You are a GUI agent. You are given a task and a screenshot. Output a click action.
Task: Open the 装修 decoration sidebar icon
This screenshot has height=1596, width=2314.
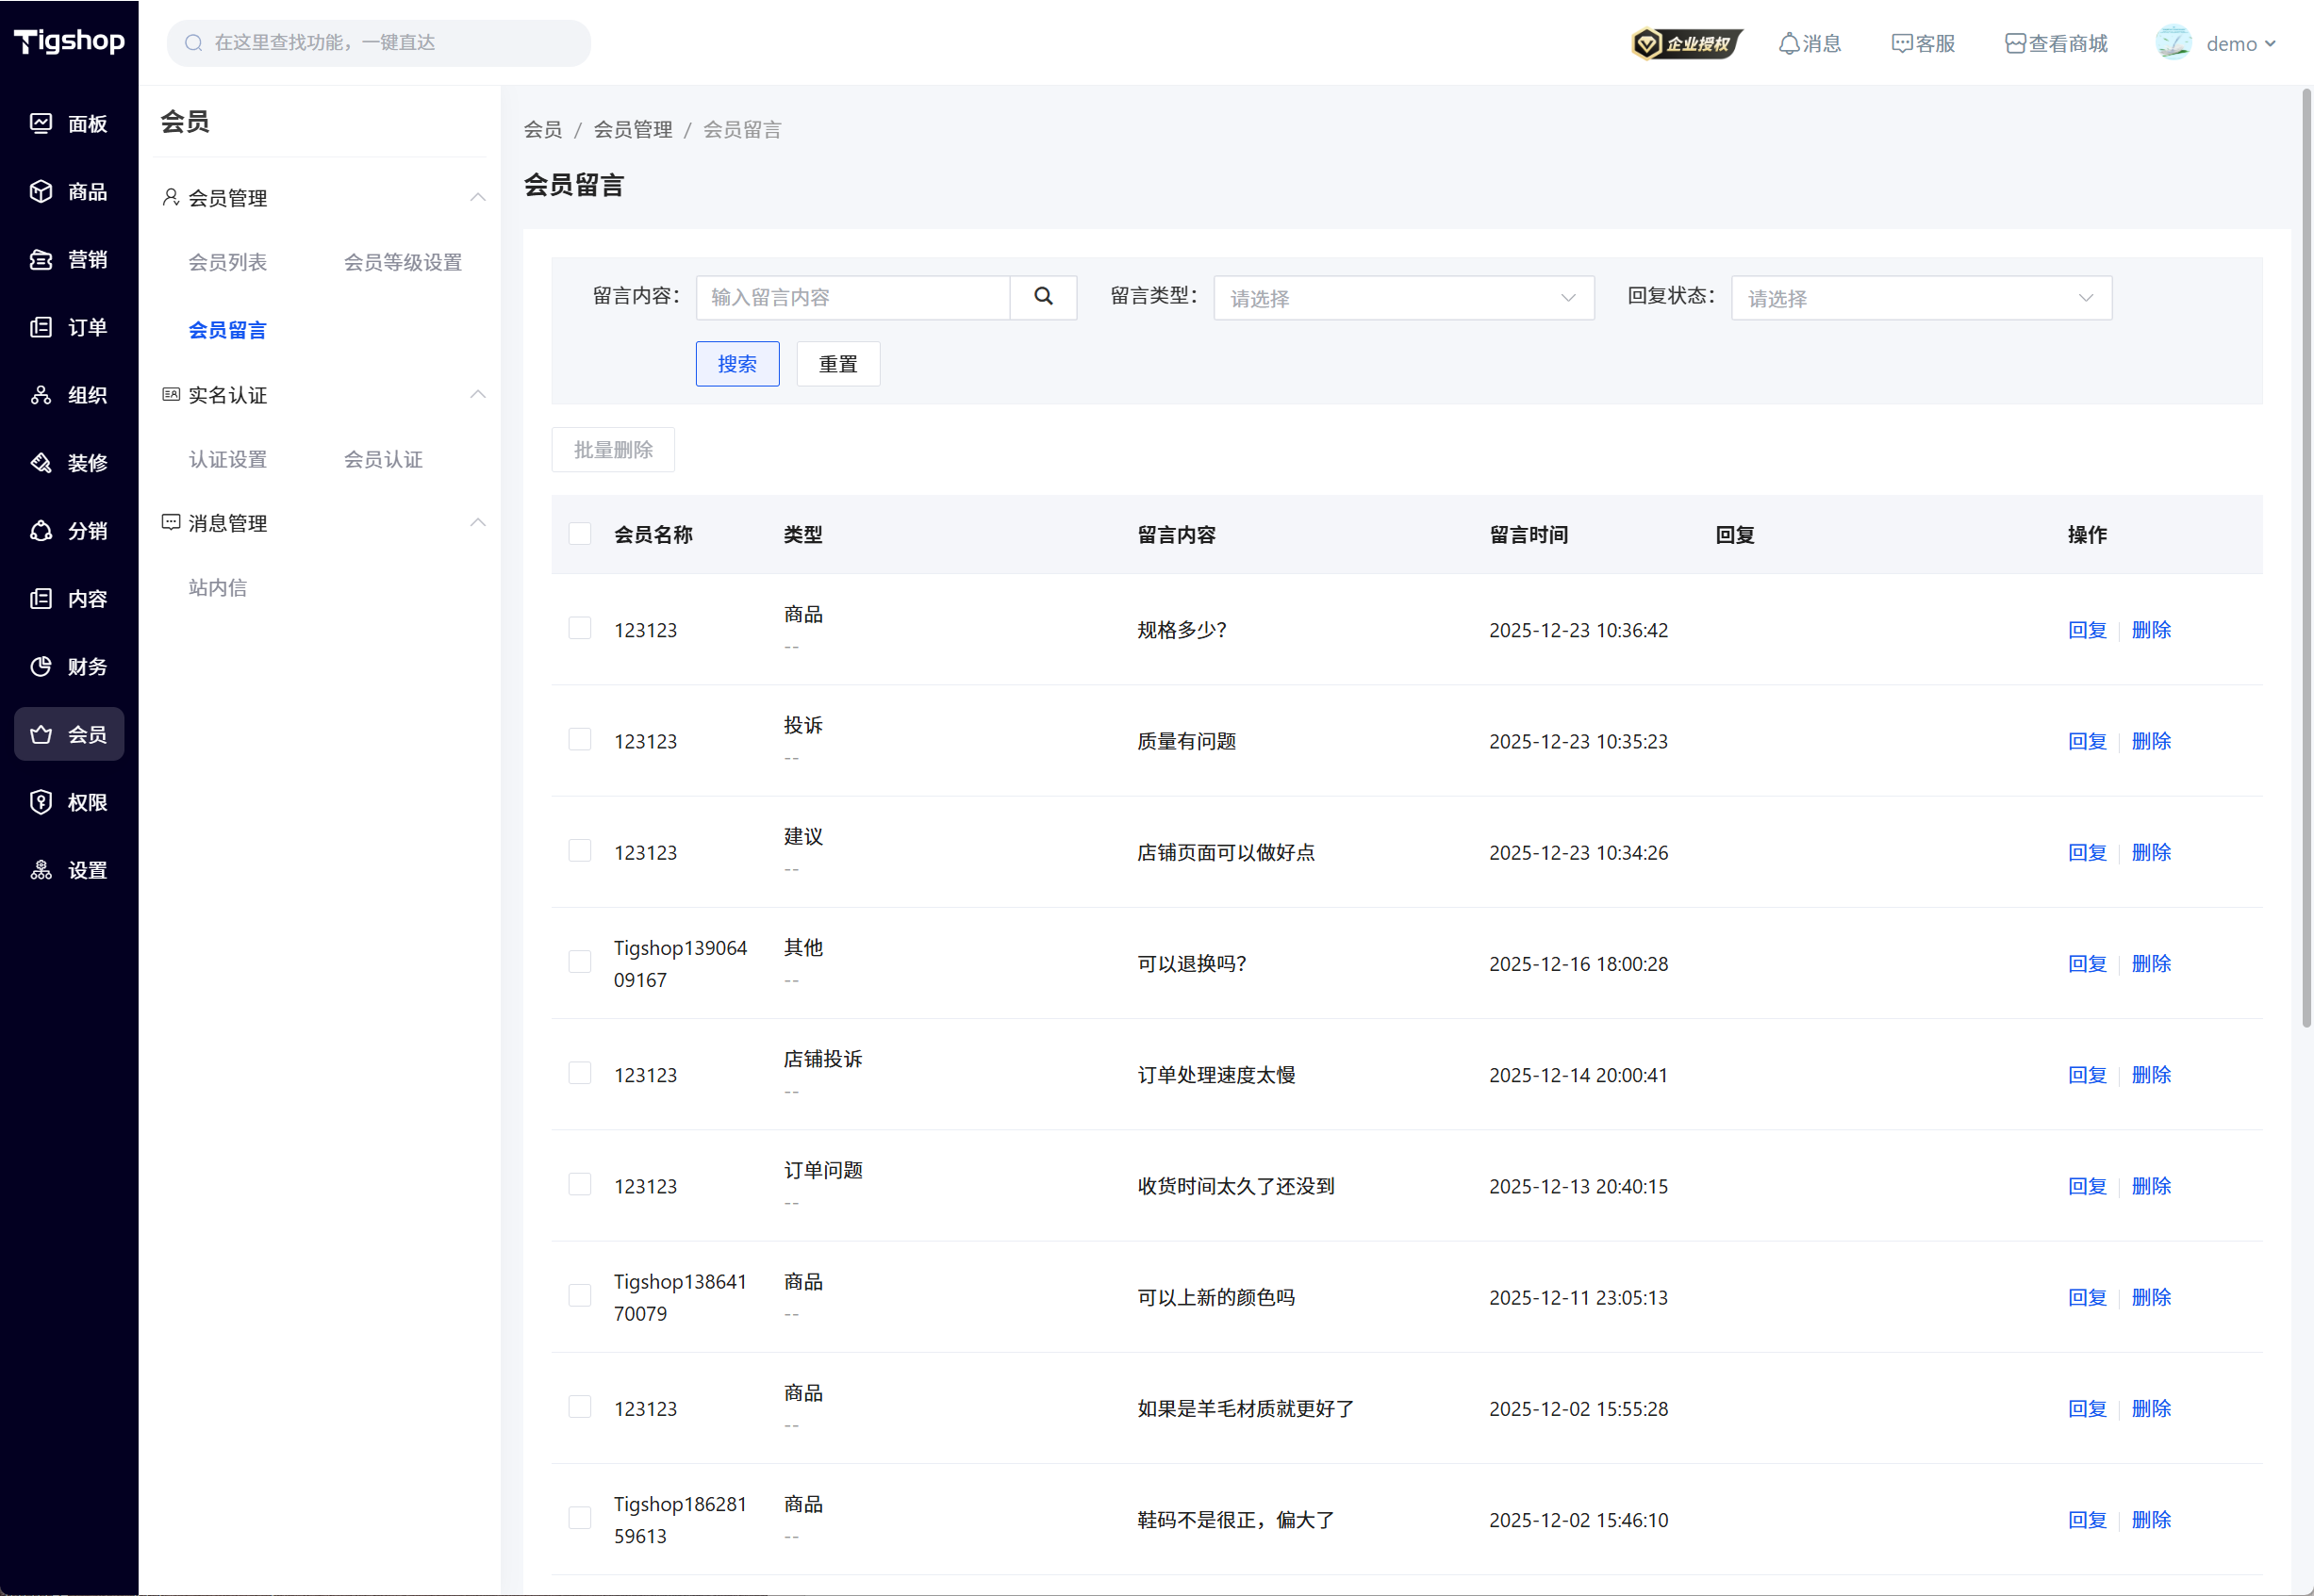point(41,463)
